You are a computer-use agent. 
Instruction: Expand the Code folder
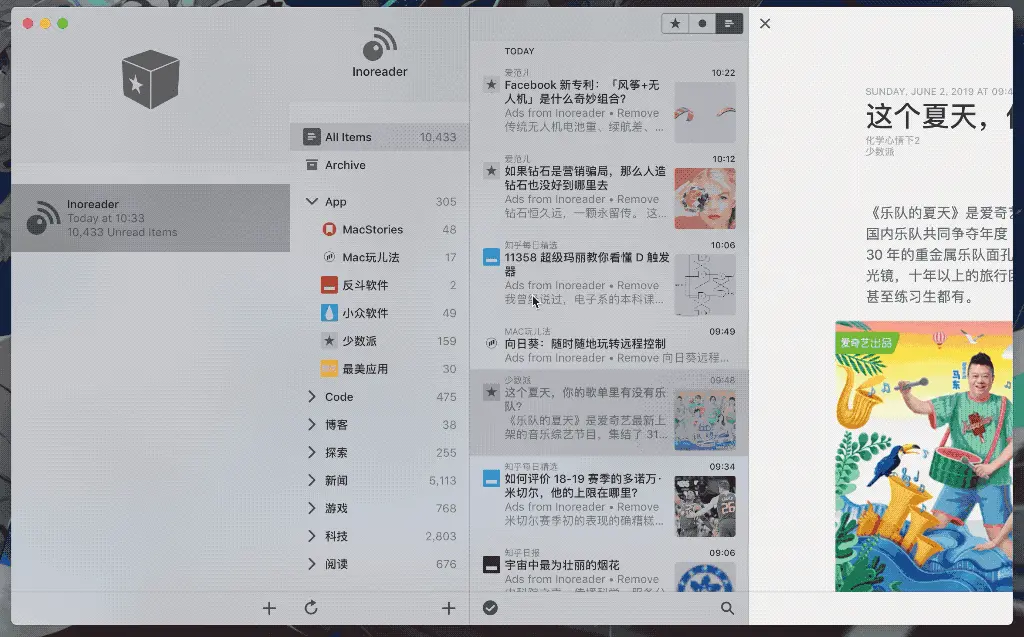(x=312, y=397)
